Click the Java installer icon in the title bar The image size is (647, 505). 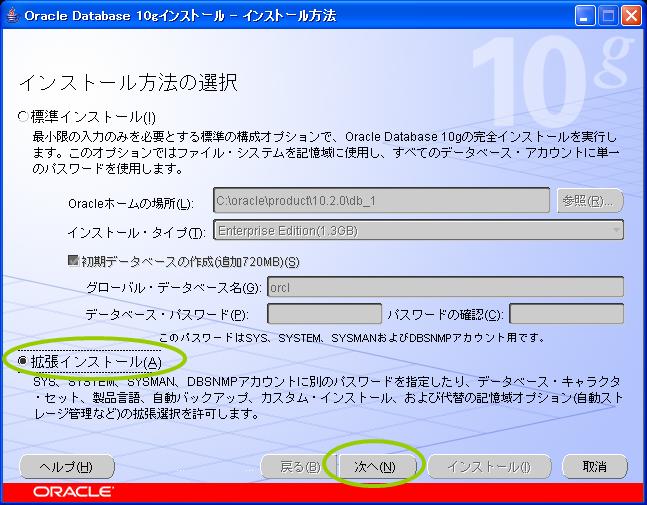point(12,16)
